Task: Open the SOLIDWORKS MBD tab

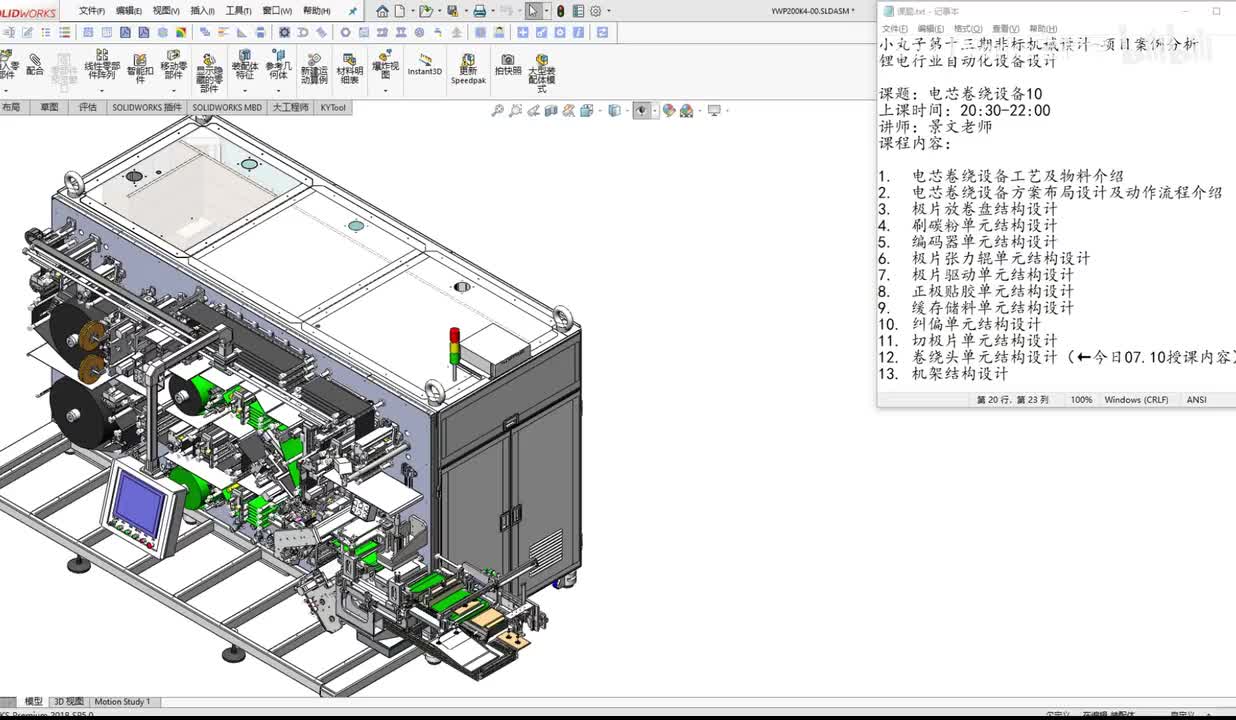Action: click(x=227, y=107)
